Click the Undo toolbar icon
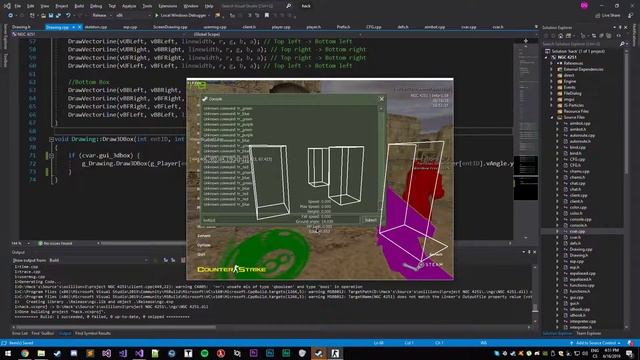This screenshot has height=360, width=640. tap(68, 16)
